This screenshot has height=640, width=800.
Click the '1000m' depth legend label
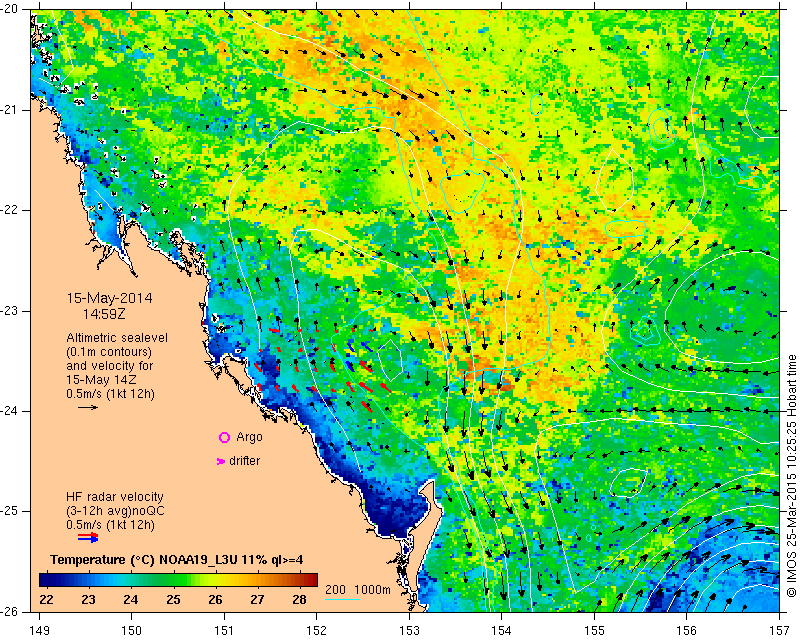tap(372, 589)
